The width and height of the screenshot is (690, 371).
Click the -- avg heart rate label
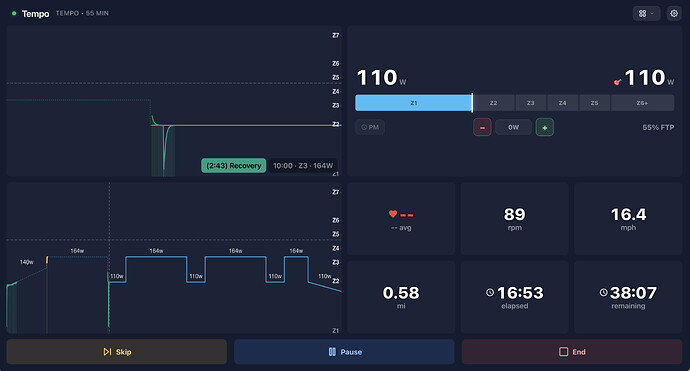[401, 228]
